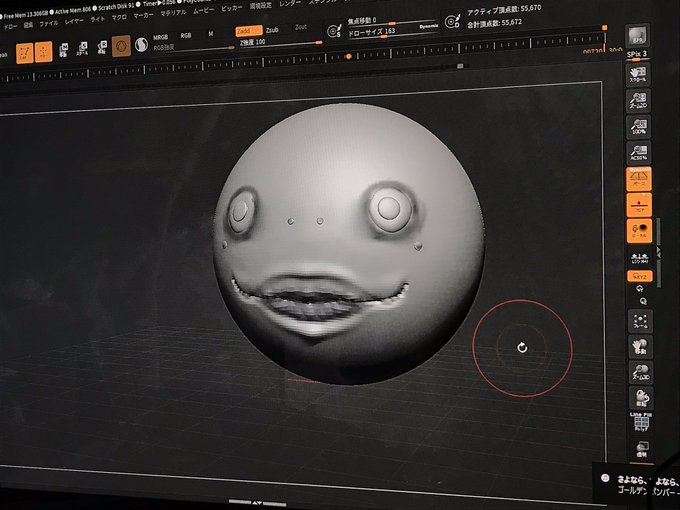
Task: Click the フレーム frame mesh icon
Action: [x=641, y=321]
